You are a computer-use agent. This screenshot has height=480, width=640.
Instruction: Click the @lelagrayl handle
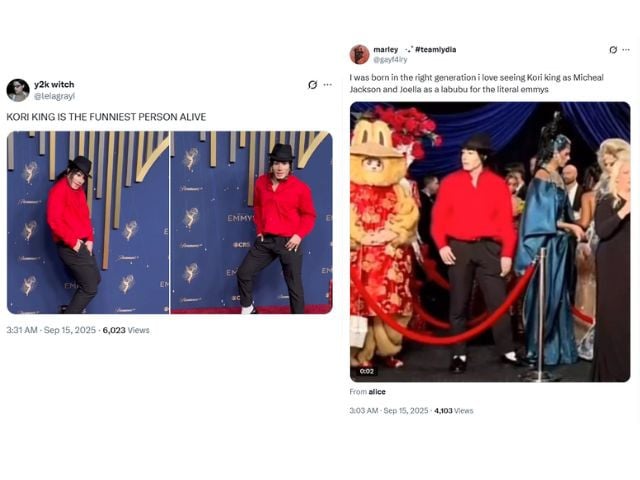pos(54,96)
